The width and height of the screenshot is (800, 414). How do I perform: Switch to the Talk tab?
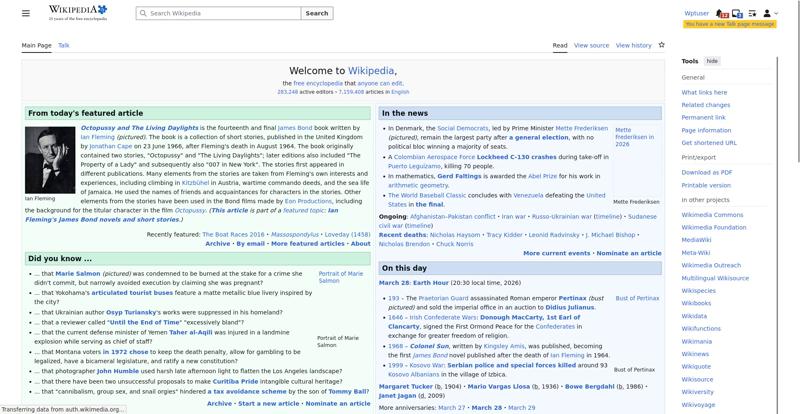tap(64, 45)
